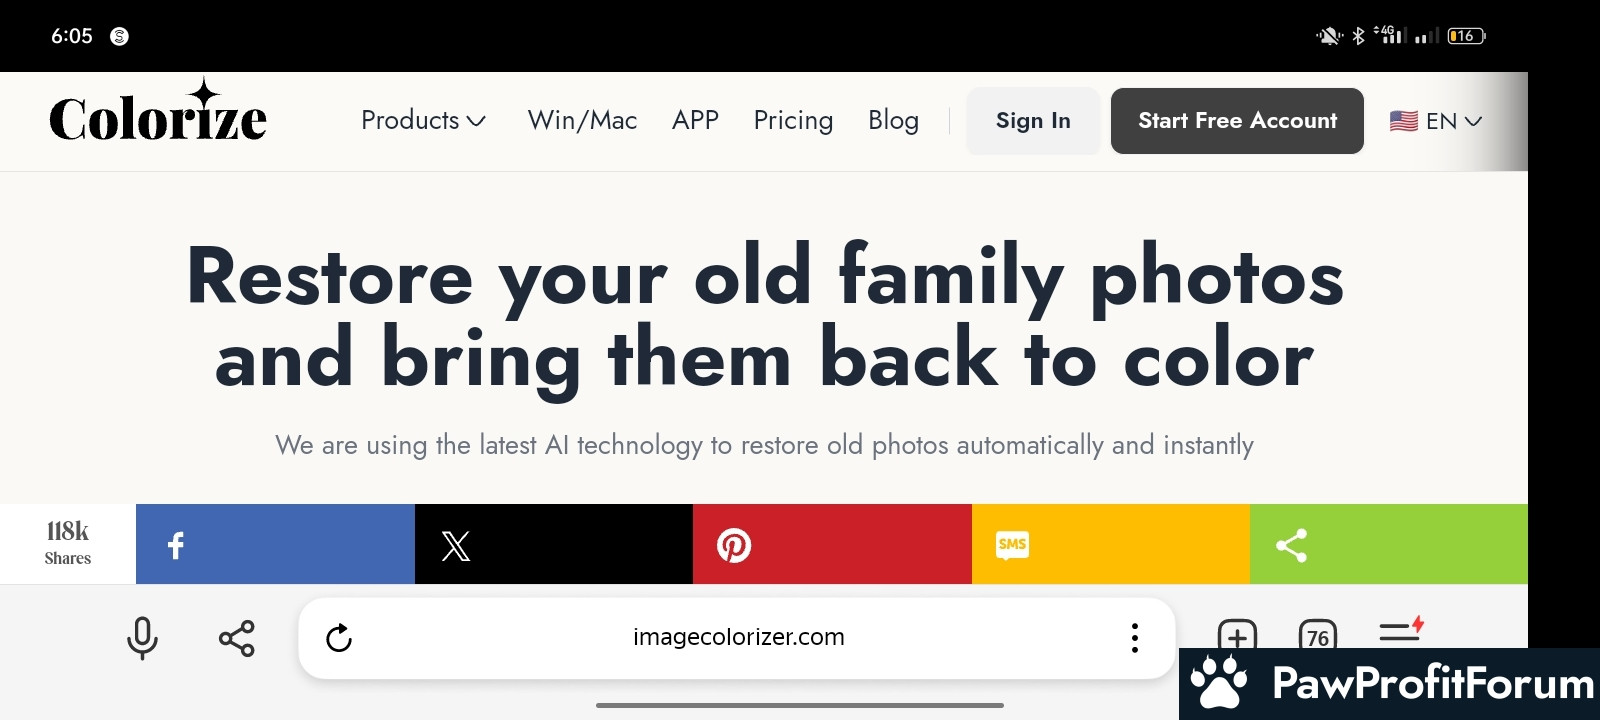The image size is (1600, 720).
Task: Open the browser hamburger menu with lightning badge
Action: click(1401, 631)
